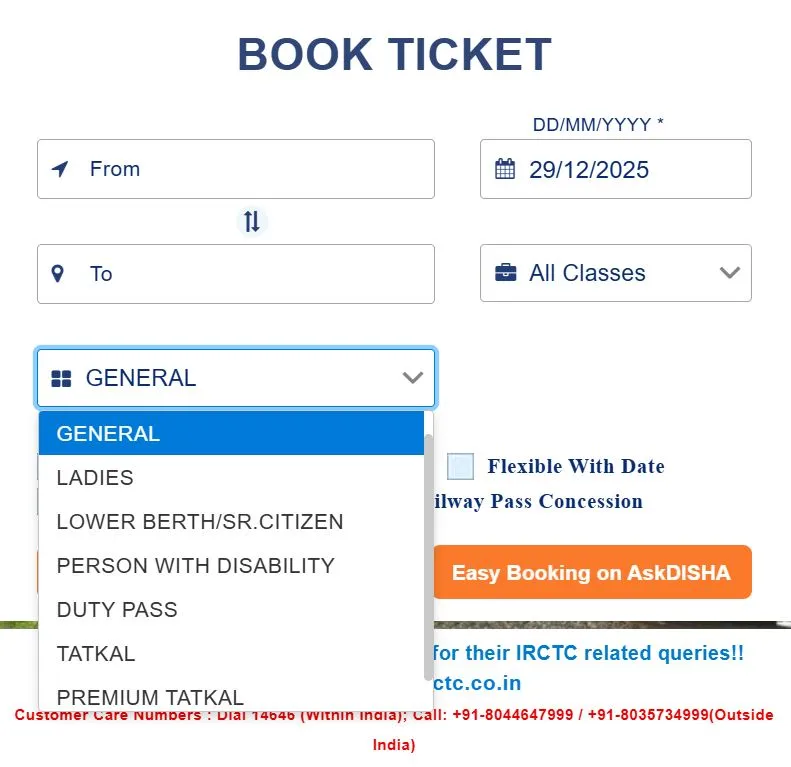
Task: Select PERSON WITH DISABILITY quota
Action: pos(195,566)
